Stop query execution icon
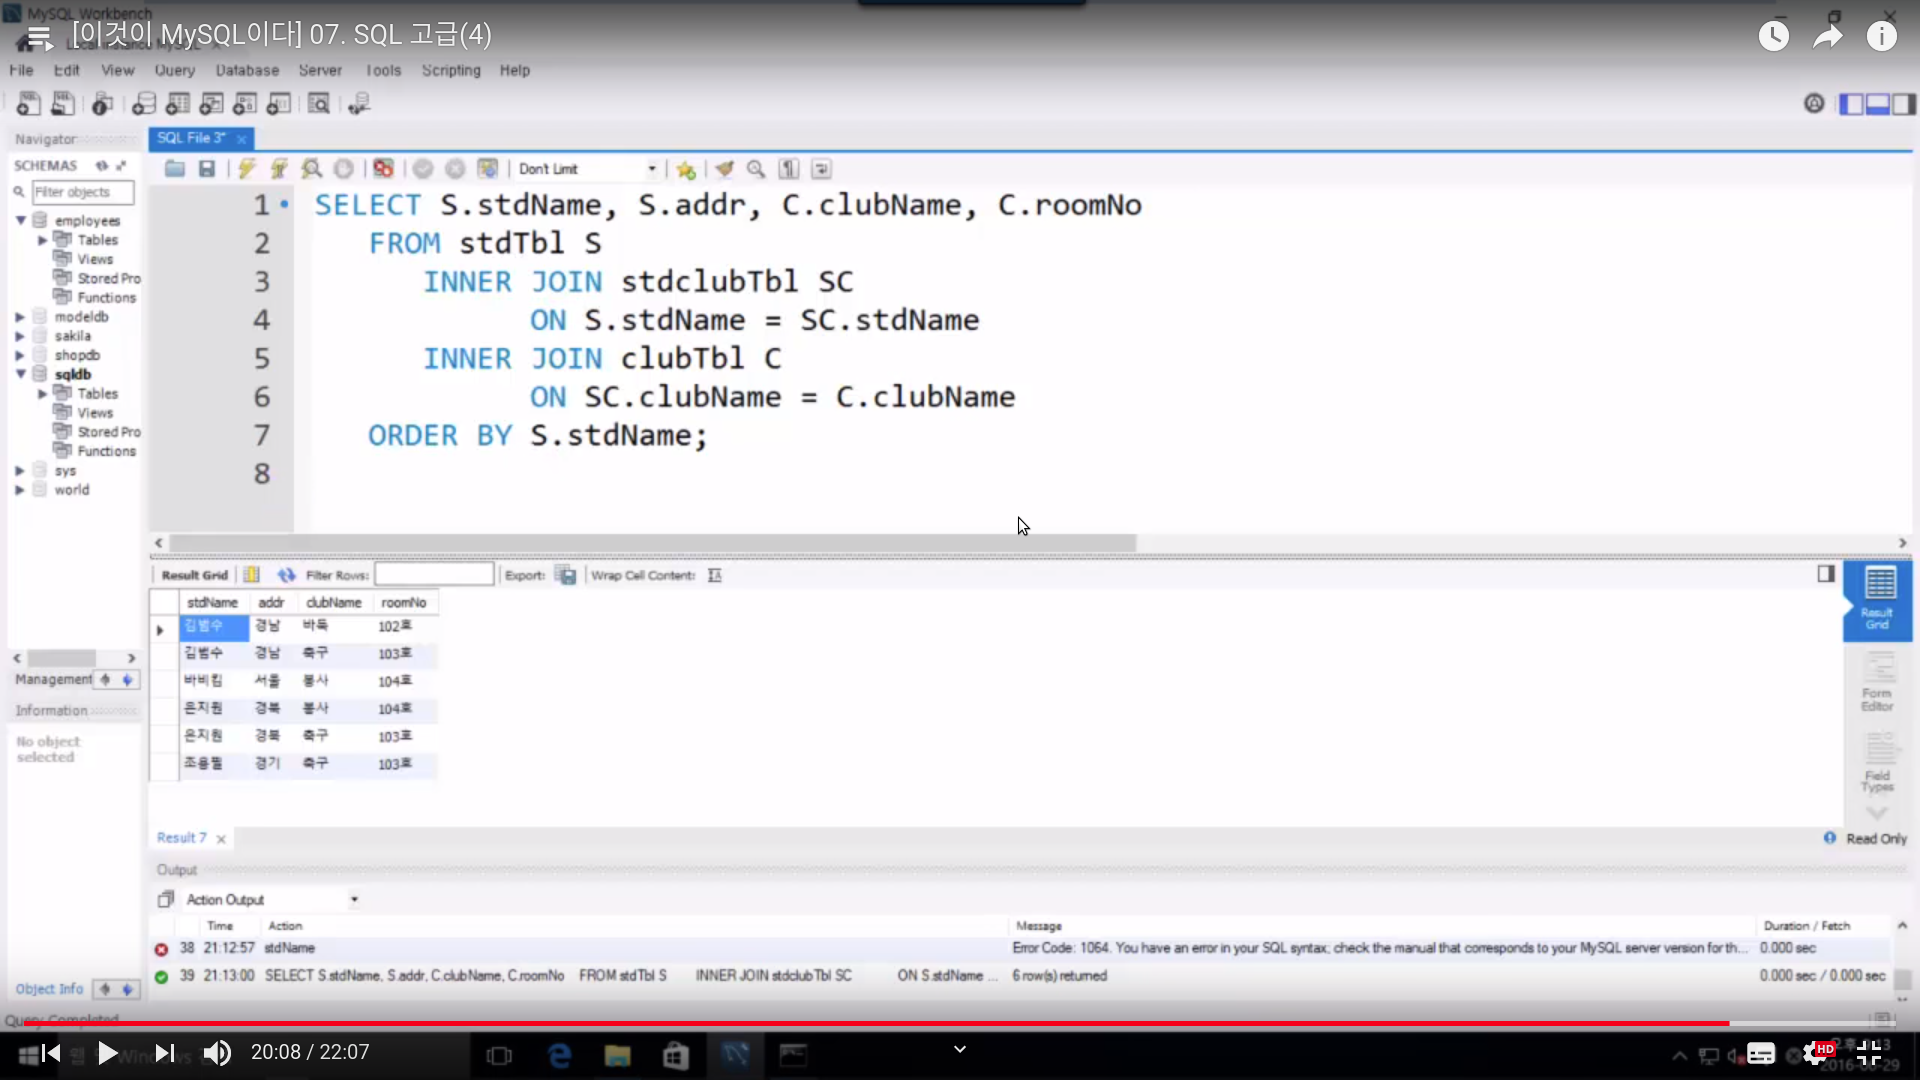1920x1080 pixels. pyautogui.click(x=343, y=169)
